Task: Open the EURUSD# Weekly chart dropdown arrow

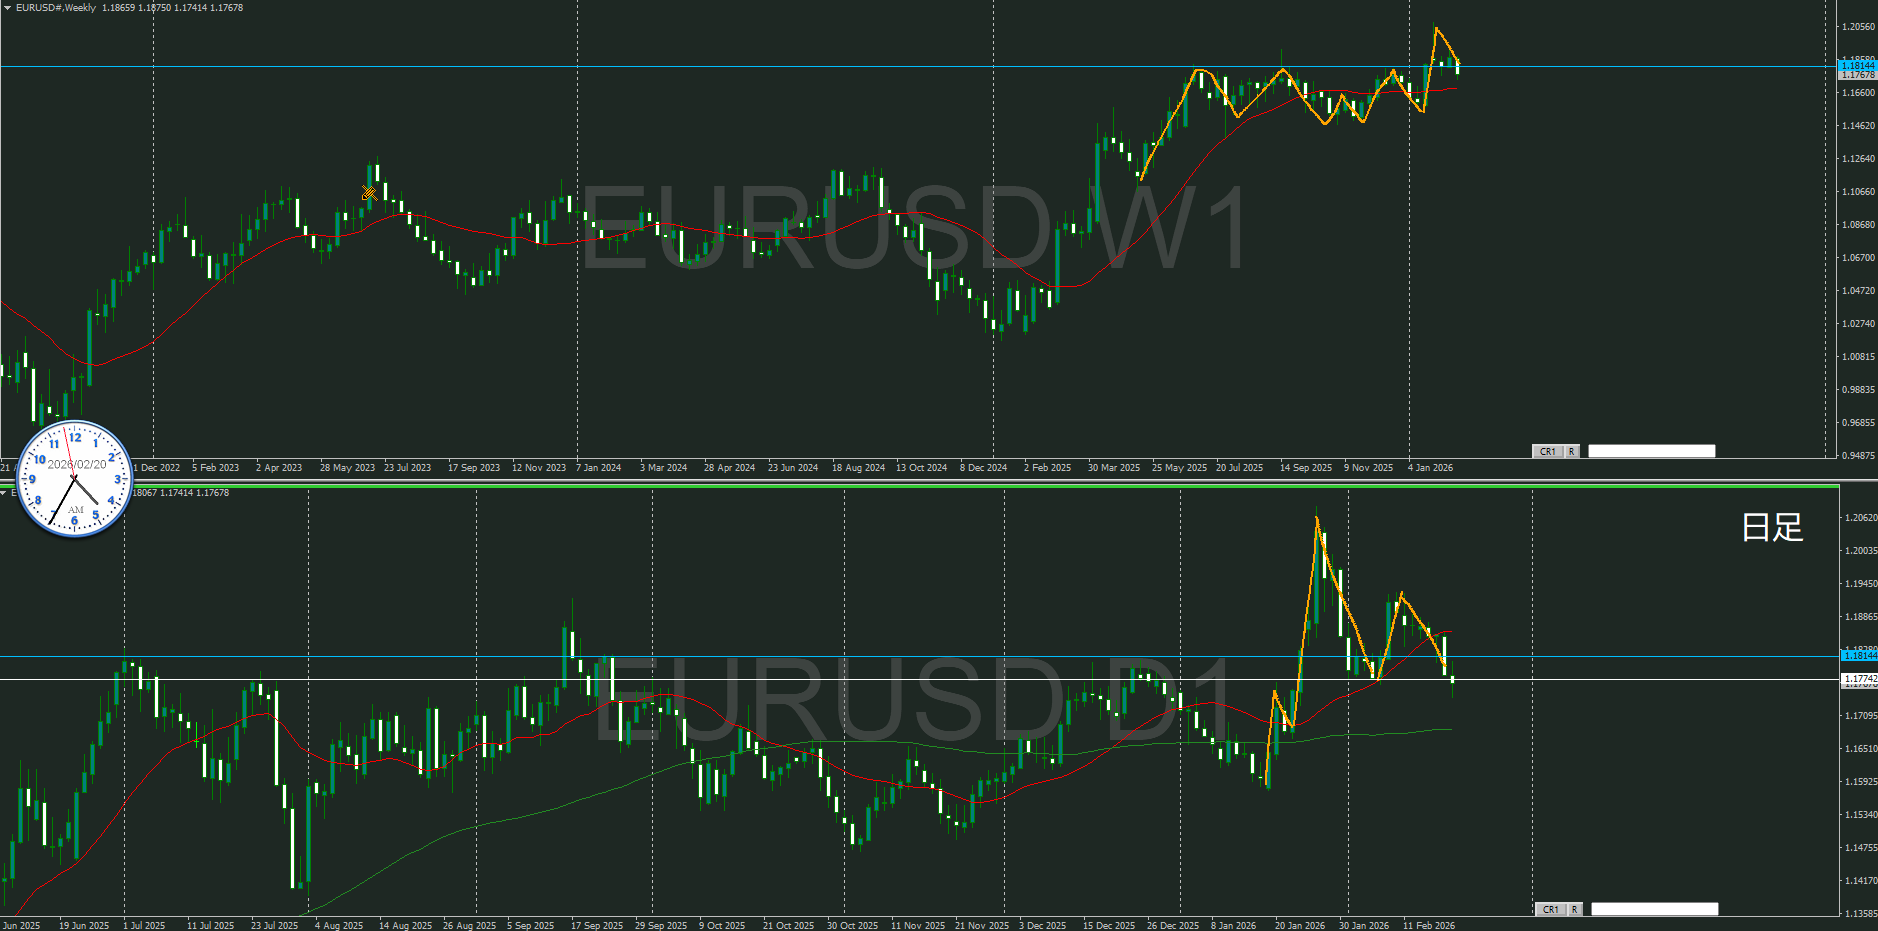Action: pyautogui.click(x=8, y=8)
